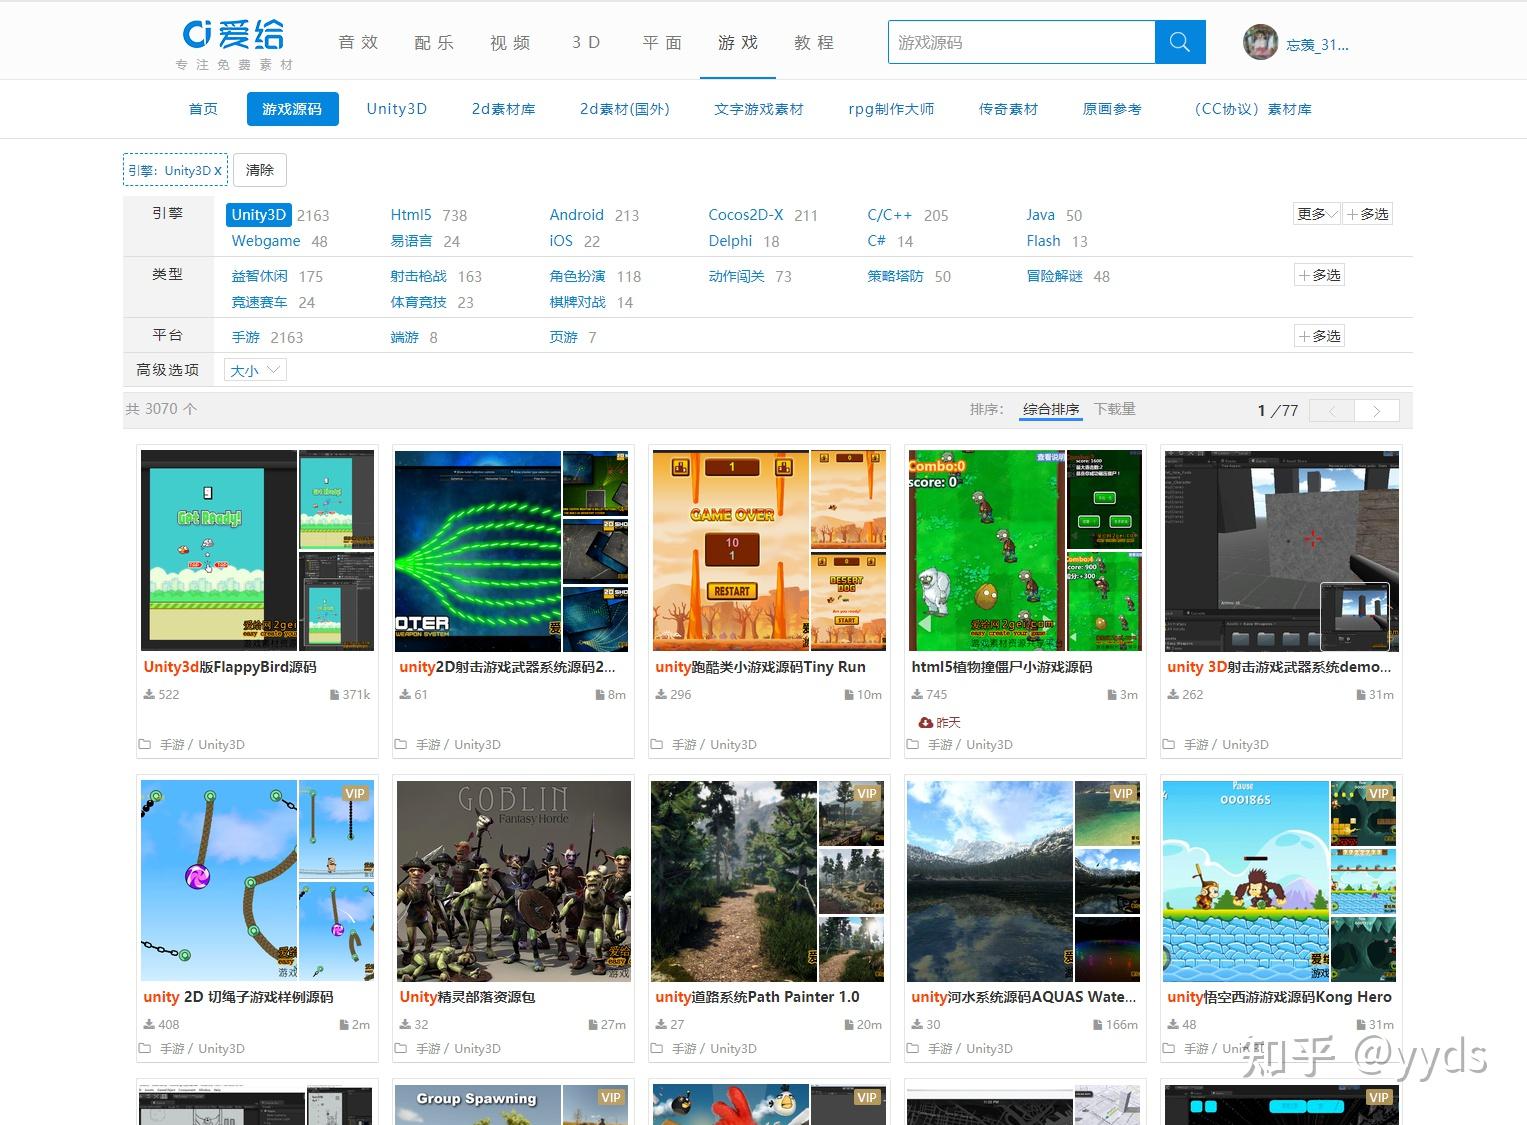The height and width of the screenshot is (1125, 1527).
Task: Filter by 端游 platform
Action: coord(404,337)
